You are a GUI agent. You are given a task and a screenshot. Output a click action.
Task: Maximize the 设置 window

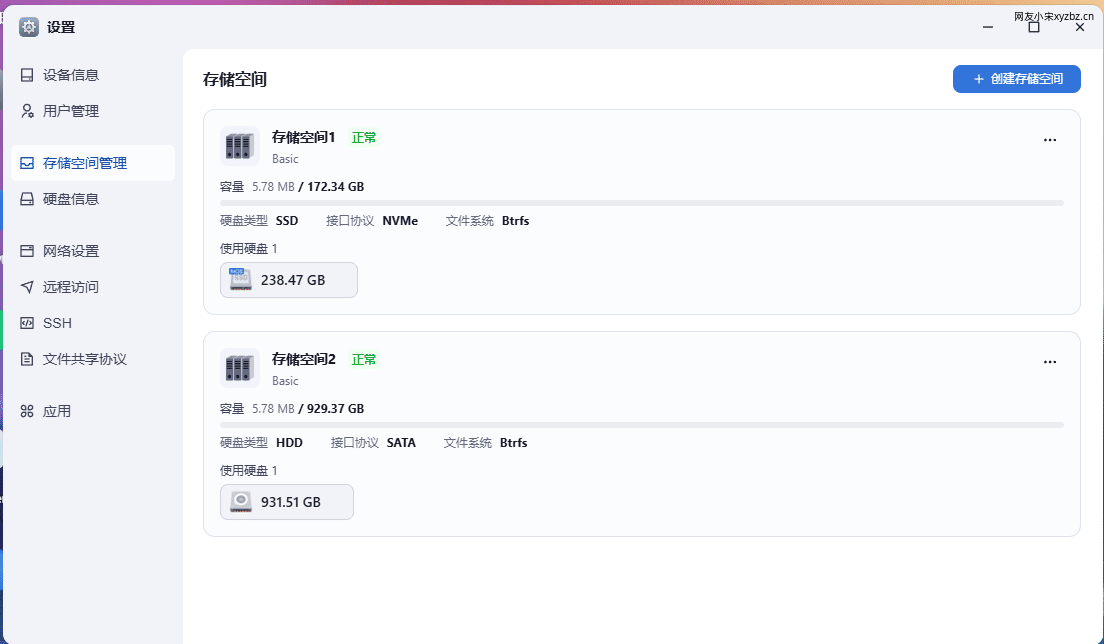click(x=1034, y=27)
